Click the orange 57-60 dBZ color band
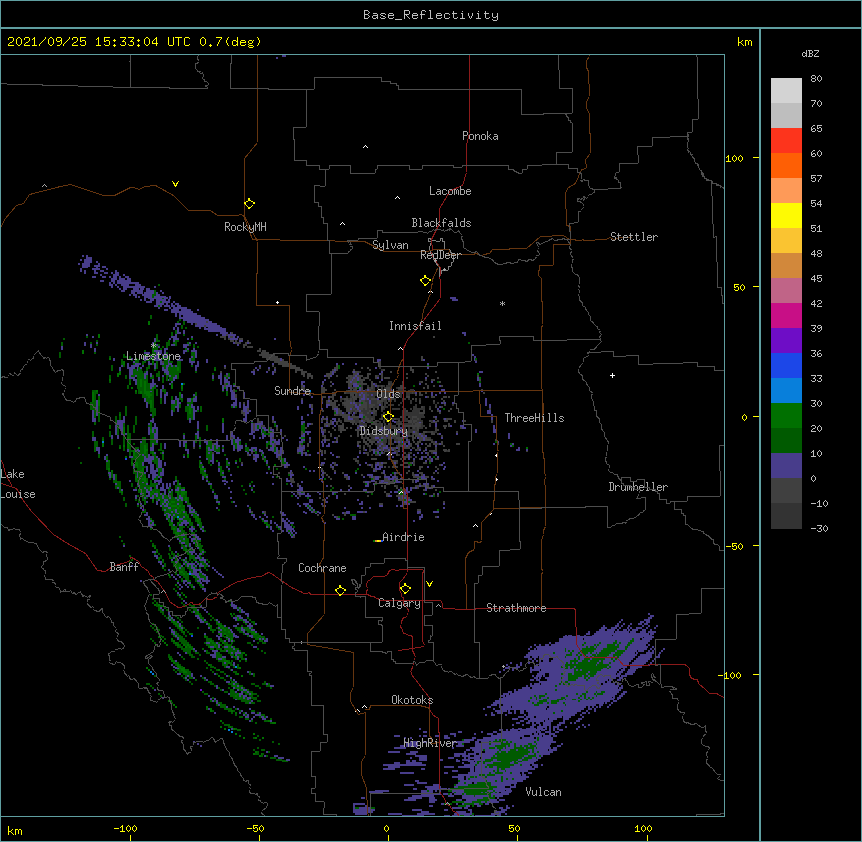Screen dimensions: 862x842 click(786, 165)
